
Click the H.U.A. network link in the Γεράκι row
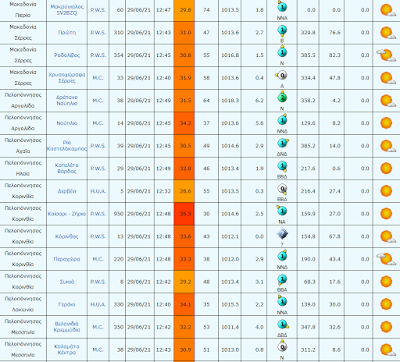98,304
